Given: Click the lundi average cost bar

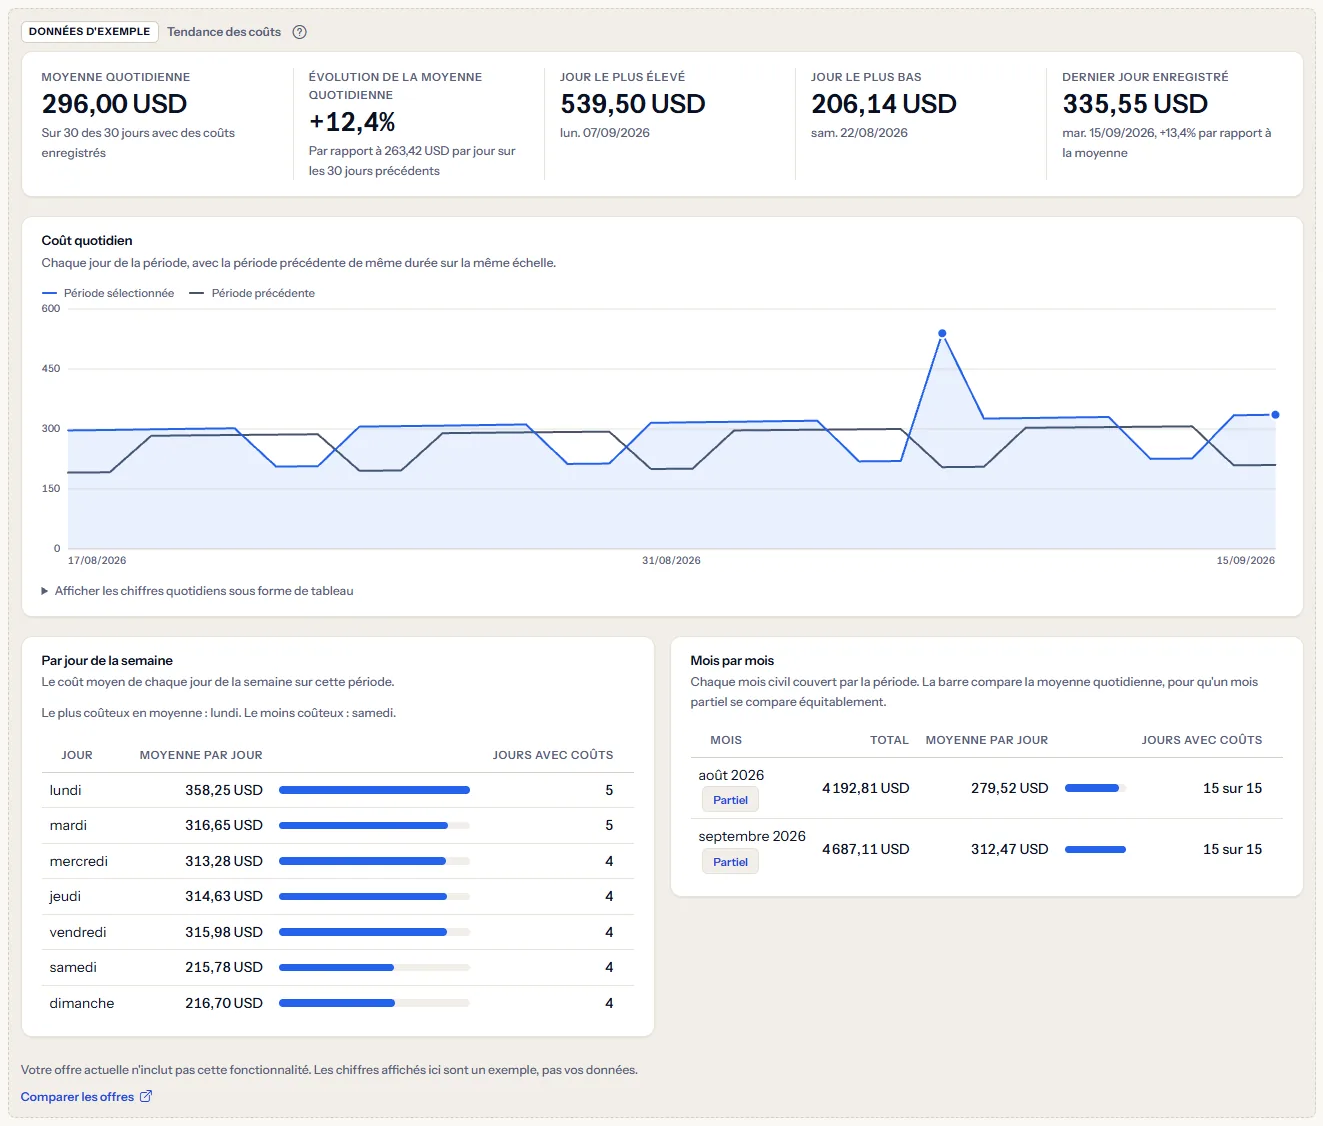Looking at the screenshot, I should (x=374, y=790).
